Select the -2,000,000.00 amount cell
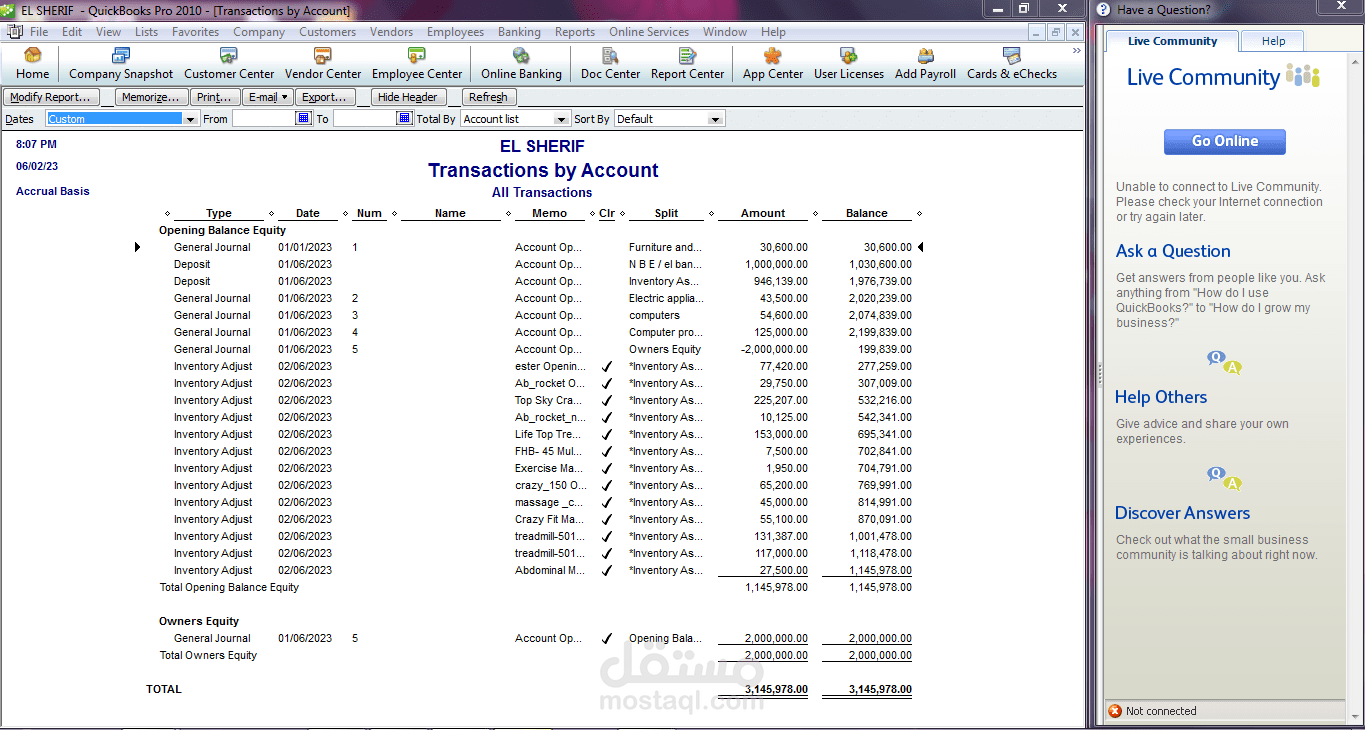Screen dimensions: 1365x730 [774, 349]
